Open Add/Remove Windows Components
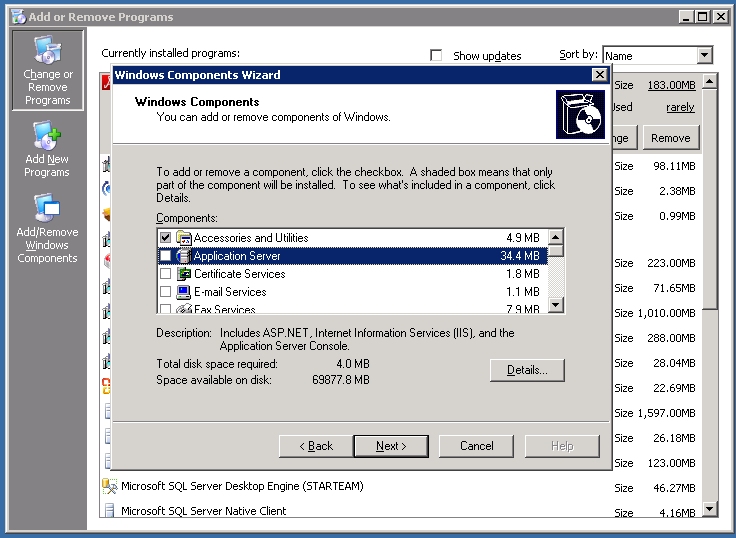The image size is (736, 538). 47,228
